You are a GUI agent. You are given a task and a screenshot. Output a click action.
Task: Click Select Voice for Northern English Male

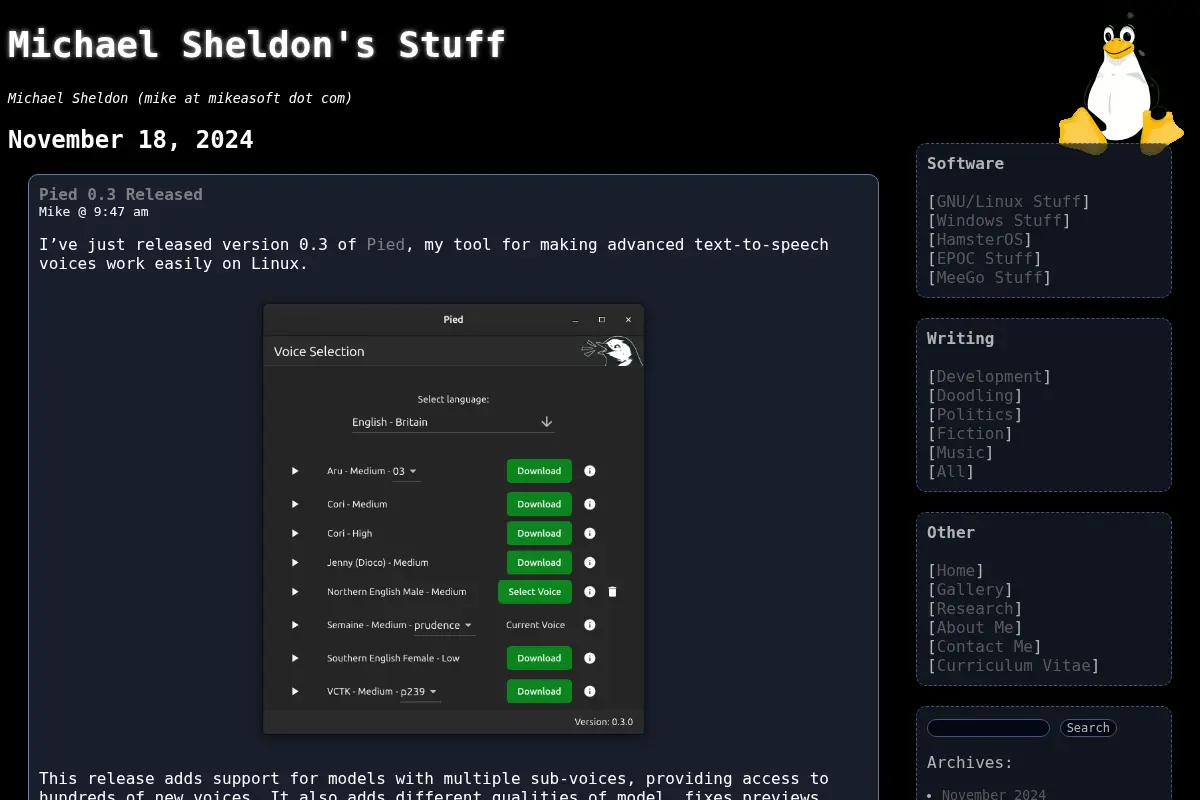click(x=535, y=592)
